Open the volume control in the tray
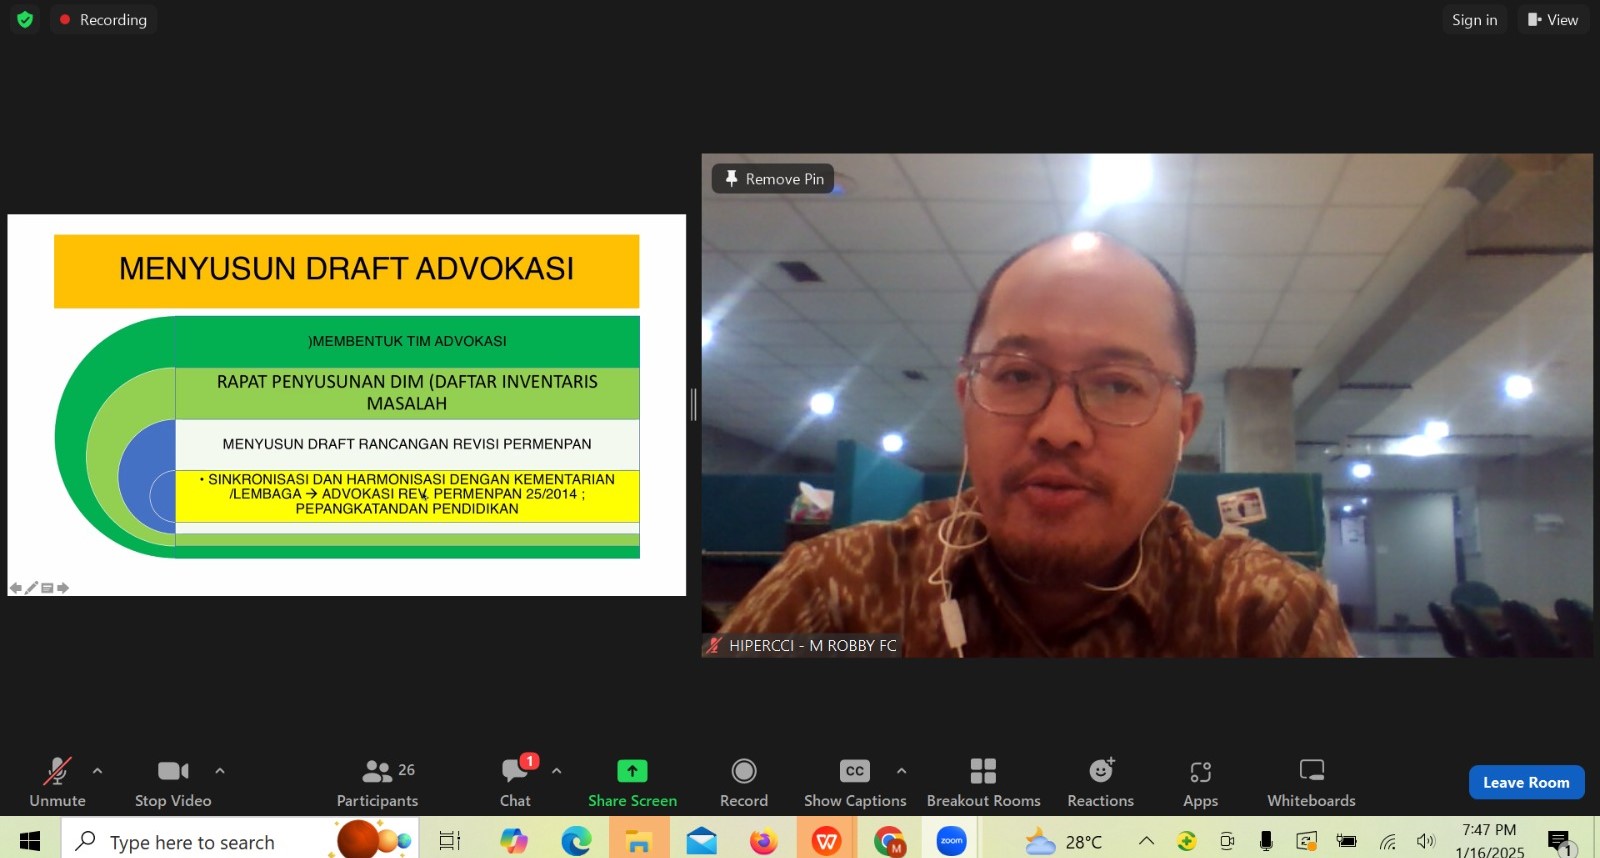 click(x=1426, y=841)
